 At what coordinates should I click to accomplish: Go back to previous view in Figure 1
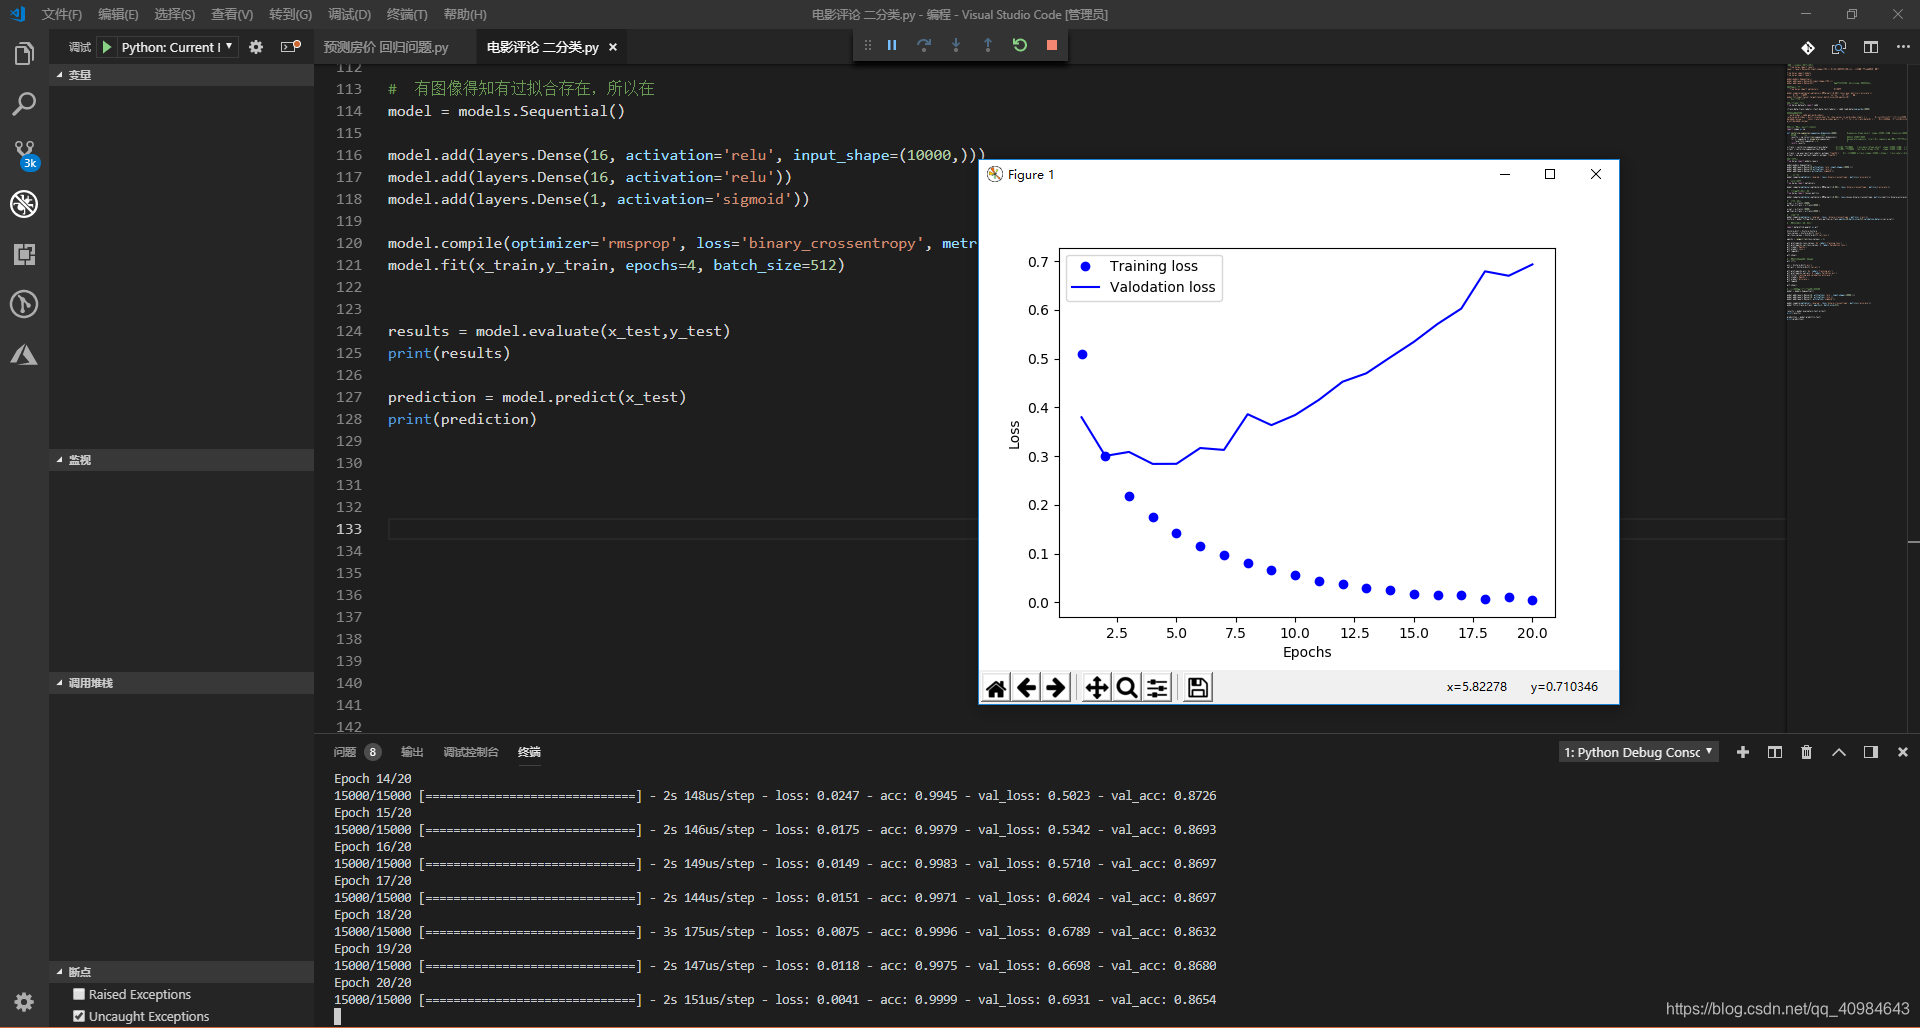point(1026,688)
